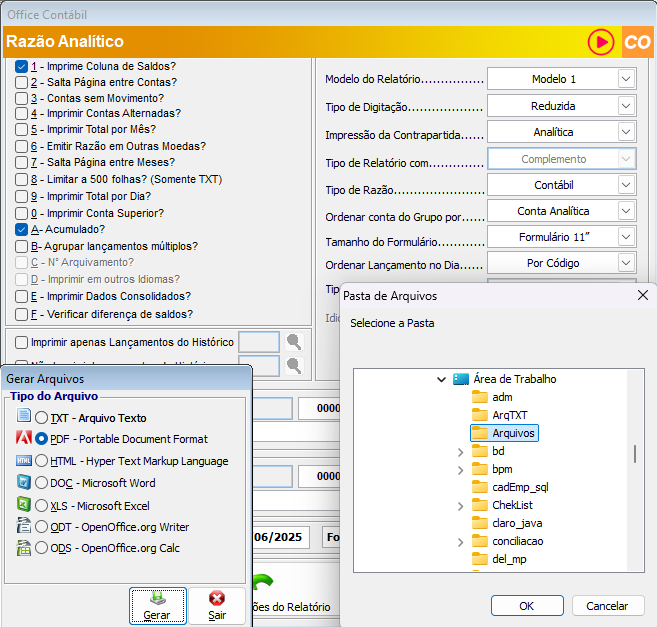Expand the bpm folder node
The width and height of the screenshot is (657, 627).
(x=460, y=469)
